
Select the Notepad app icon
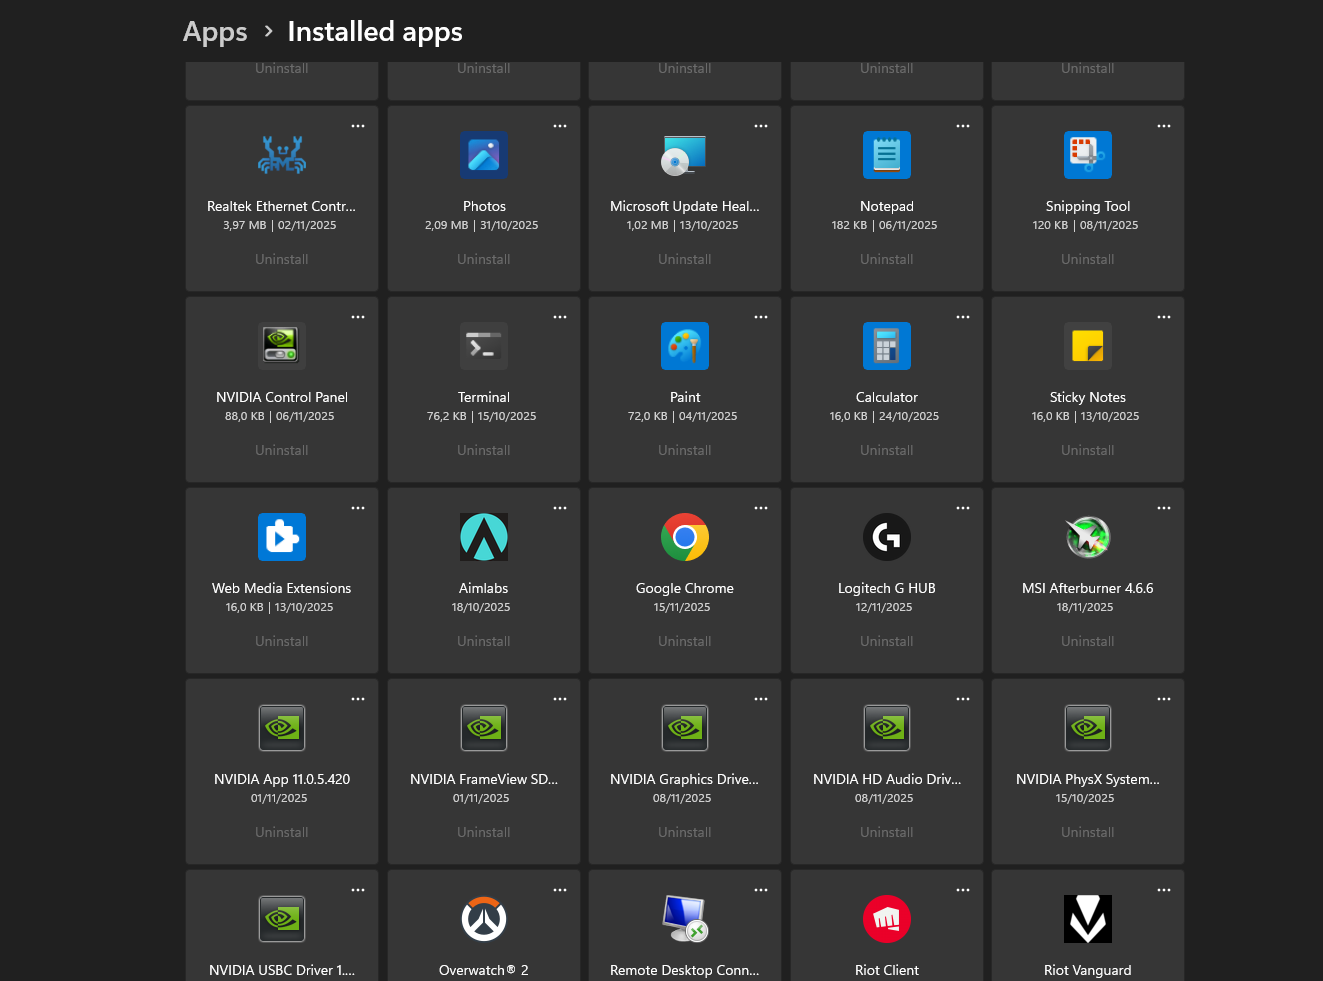(x=887, y=155)
